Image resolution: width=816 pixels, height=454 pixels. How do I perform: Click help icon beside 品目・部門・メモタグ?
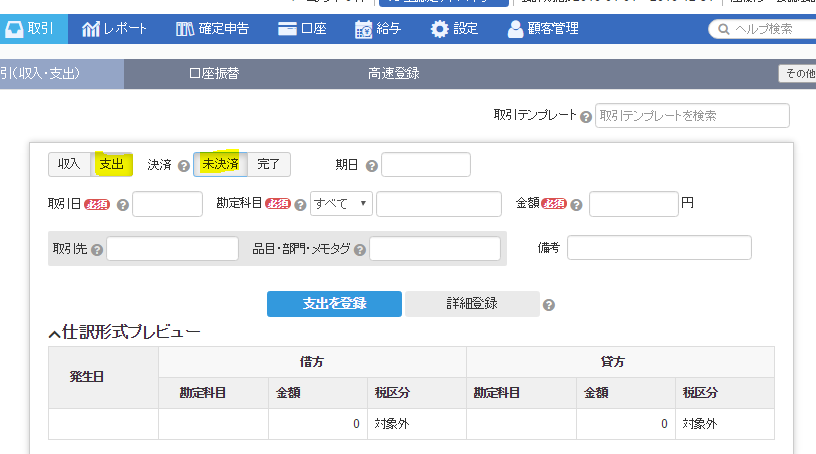360,249
